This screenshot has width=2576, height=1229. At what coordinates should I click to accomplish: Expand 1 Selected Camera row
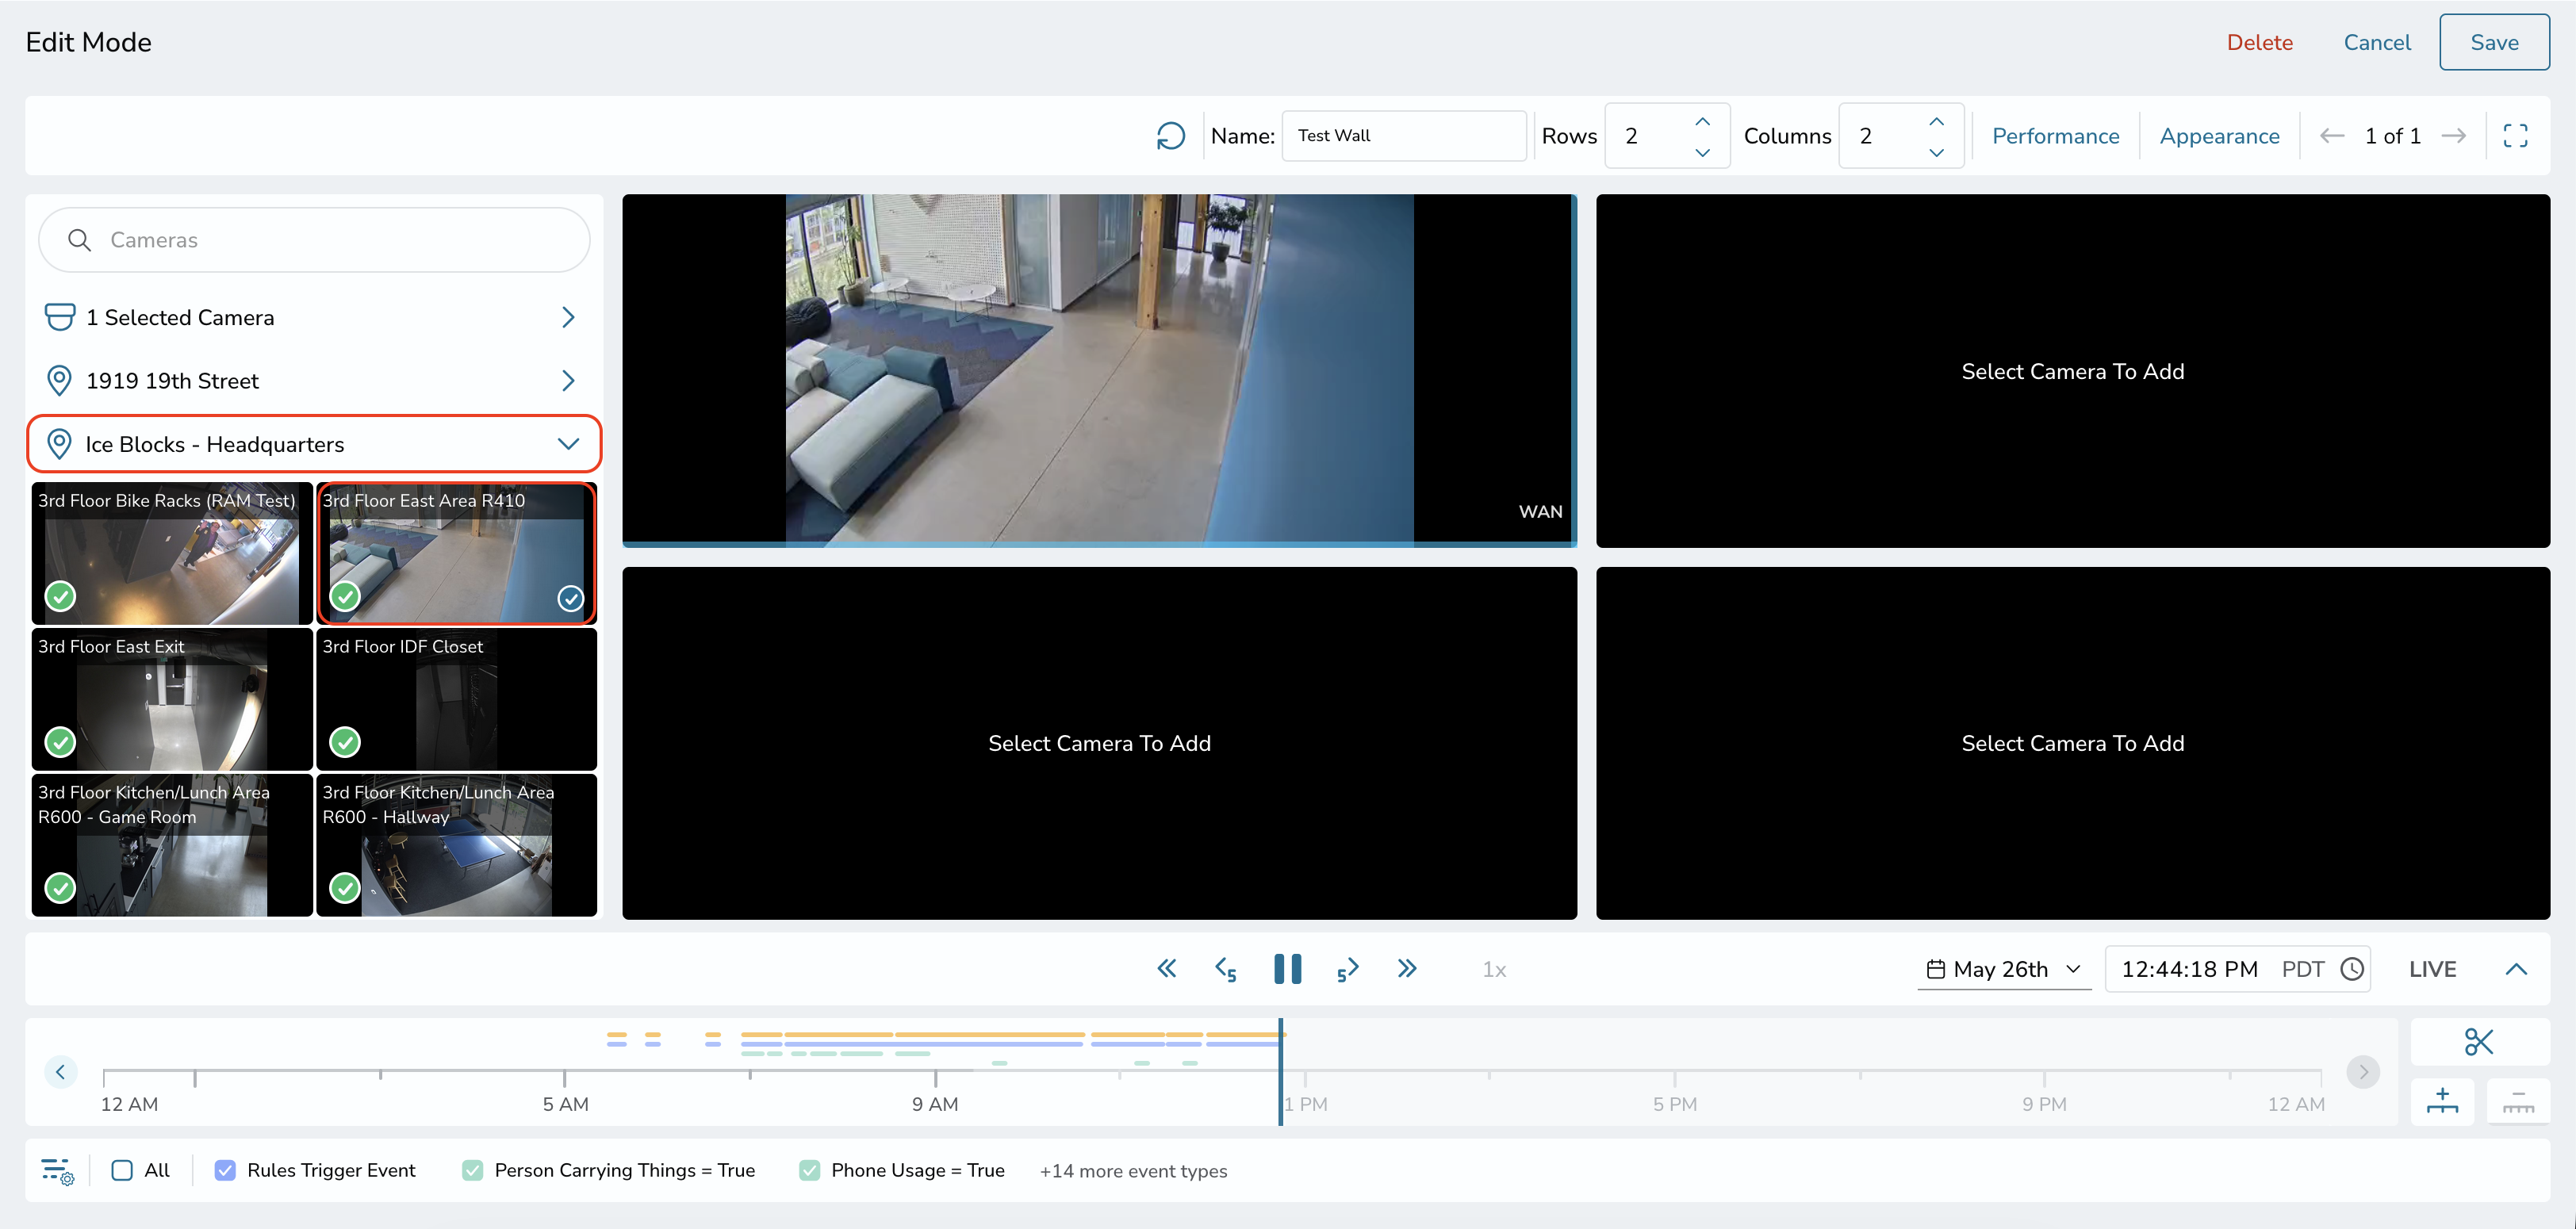(314, 317)
